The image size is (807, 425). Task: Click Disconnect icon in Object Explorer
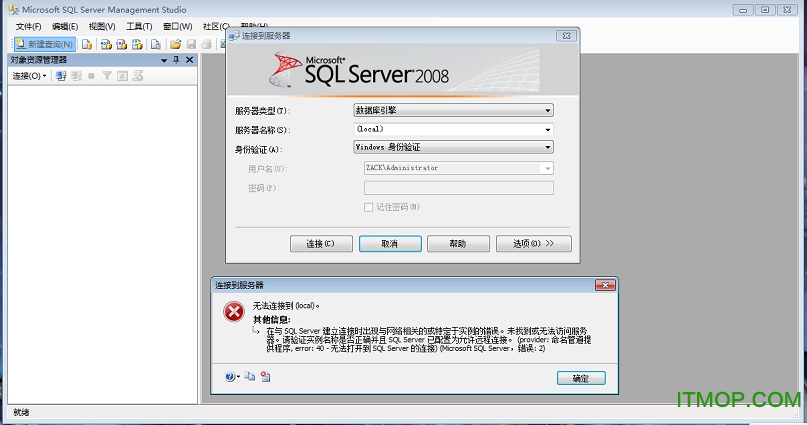pyautogui.click(x=77, y=76)
